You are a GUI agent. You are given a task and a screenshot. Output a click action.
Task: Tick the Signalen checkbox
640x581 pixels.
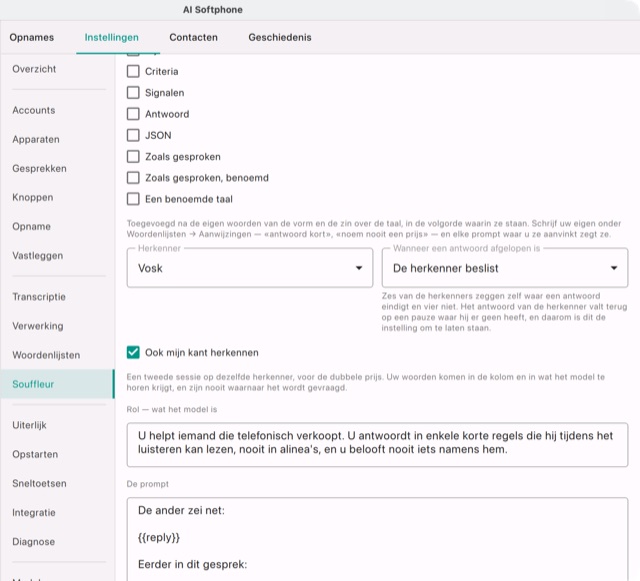[x=133, y=93]
